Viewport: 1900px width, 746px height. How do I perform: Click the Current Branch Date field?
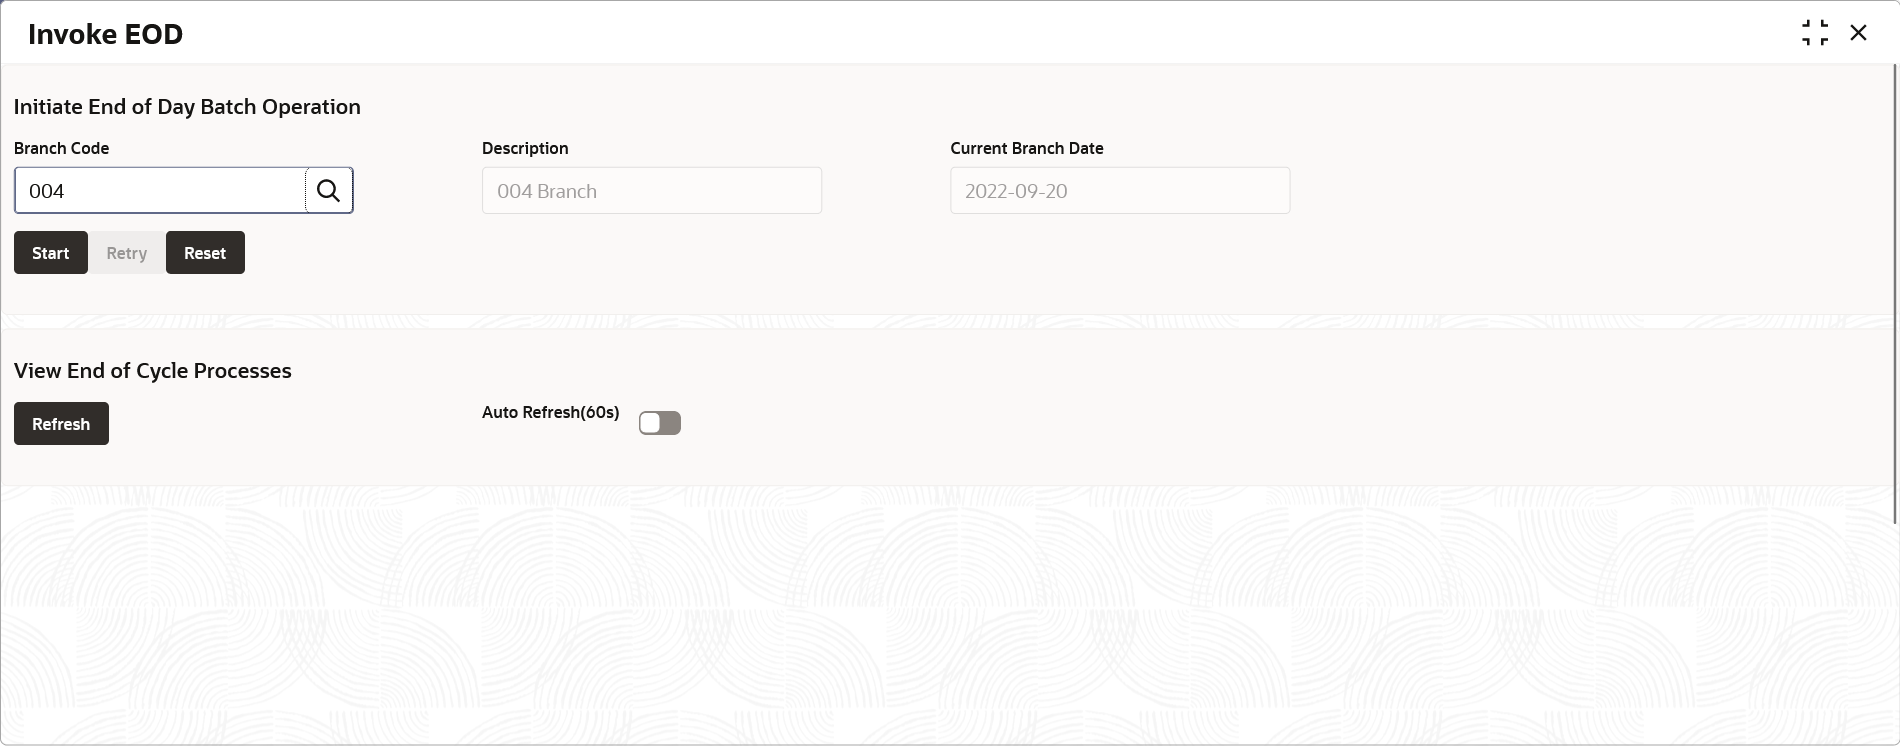click(x=1120, y=190)
